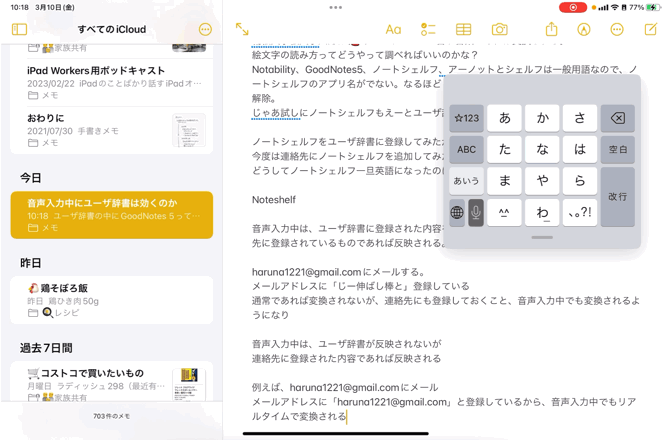Activate the markup pen tool
This screenshot has width=671, height=440.
pyautogui.click(x=584, y=30)
